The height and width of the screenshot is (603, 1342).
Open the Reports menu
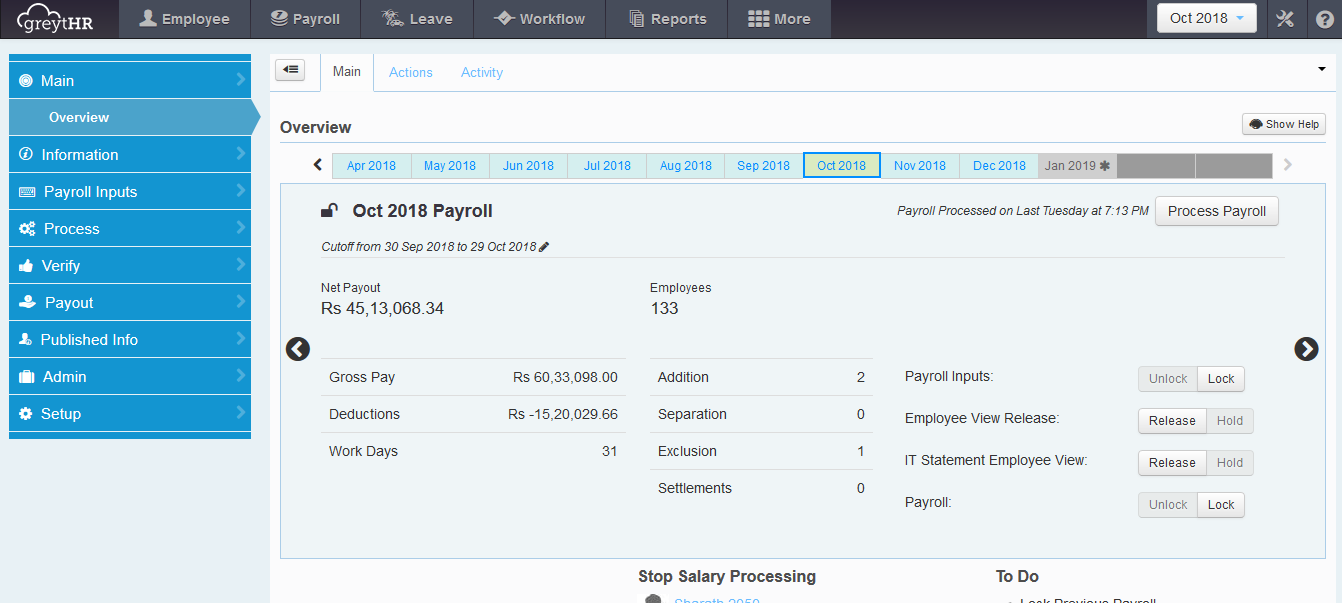[x=666, y=18]
